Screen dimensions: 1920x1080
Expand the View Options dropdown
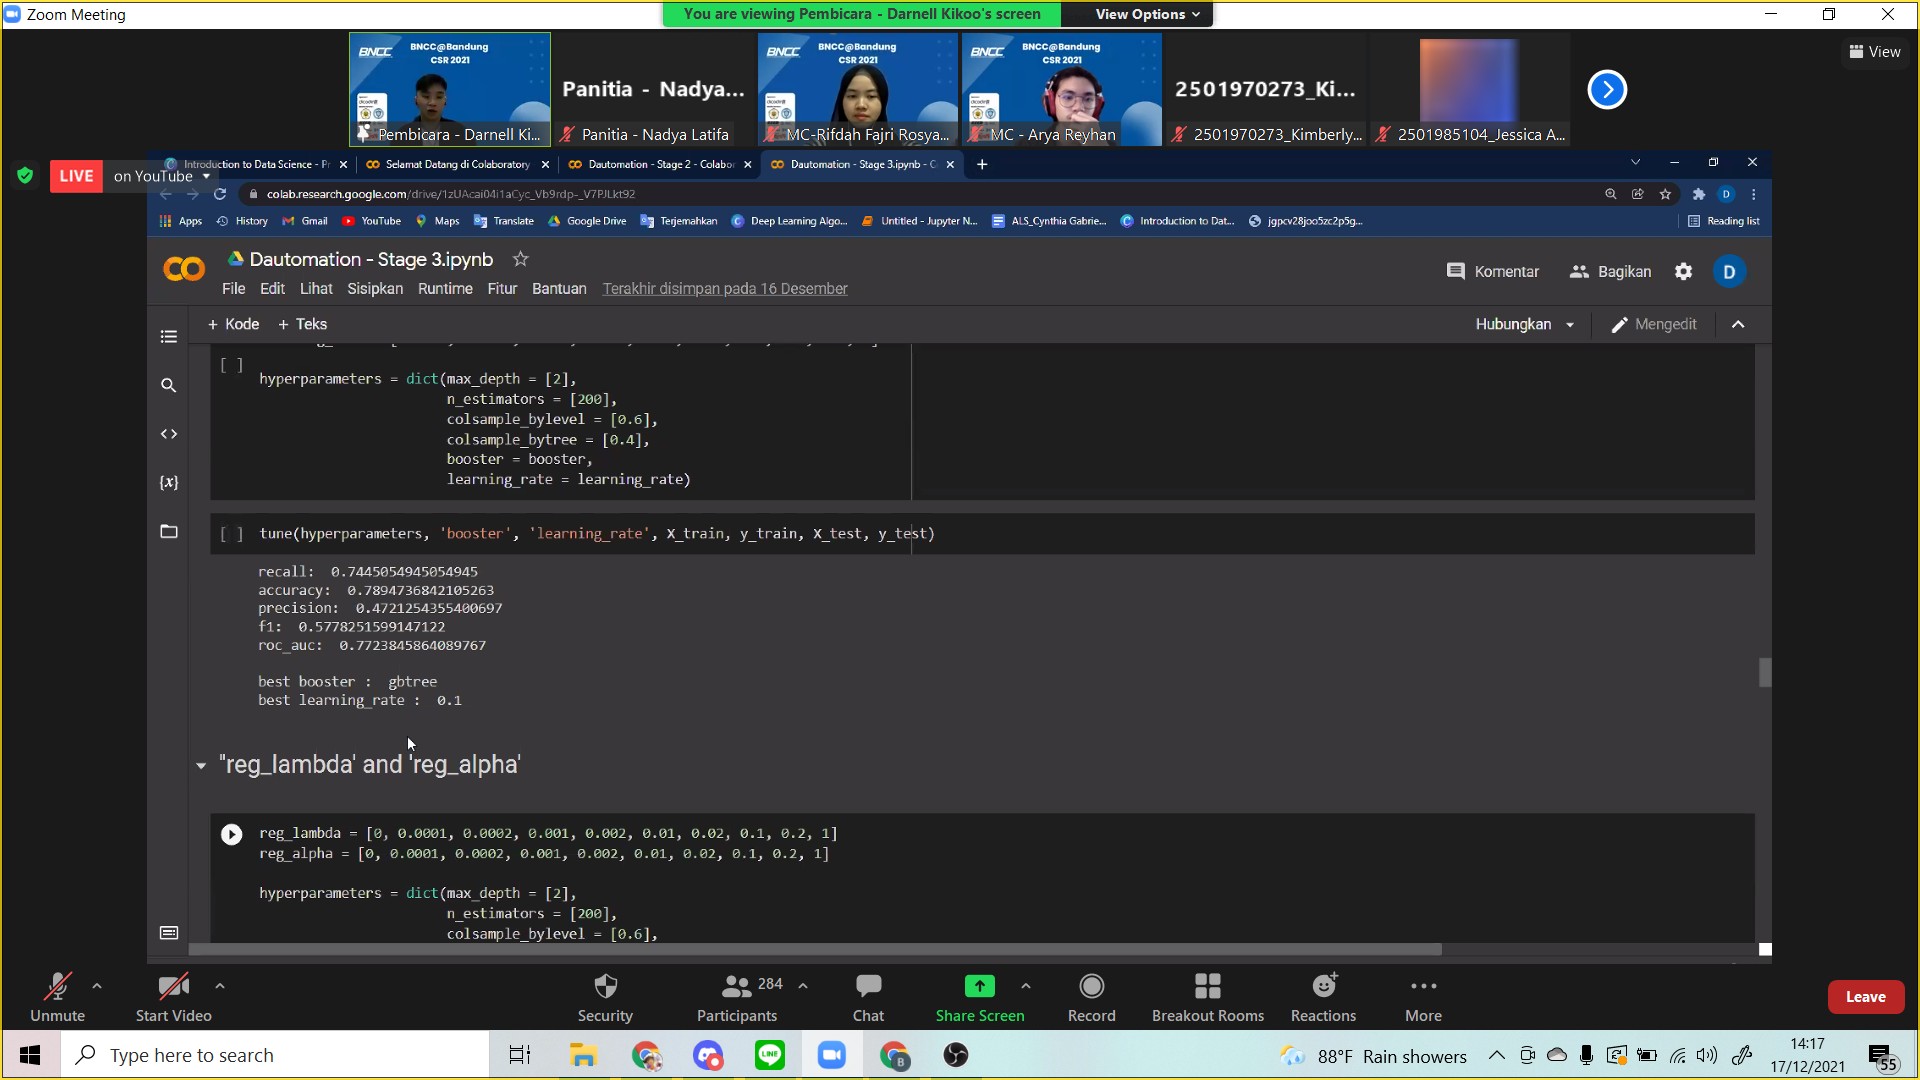(x=1146, y=14)
